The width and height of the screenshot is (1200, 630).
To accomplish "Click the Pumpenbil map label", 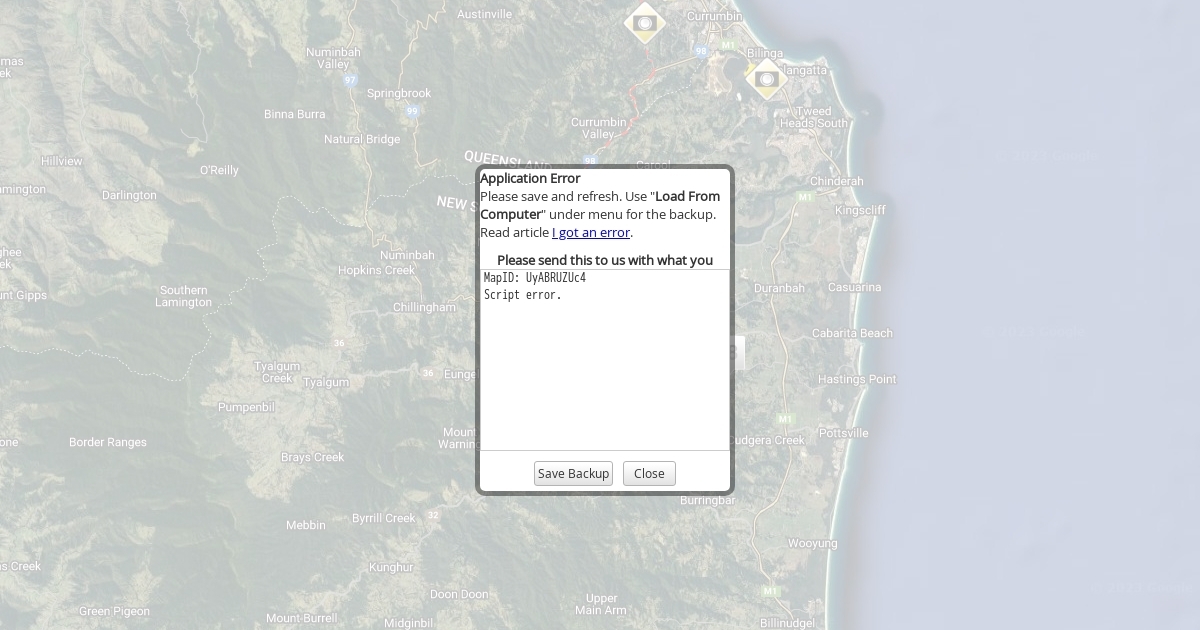I will tap(246, 407).
